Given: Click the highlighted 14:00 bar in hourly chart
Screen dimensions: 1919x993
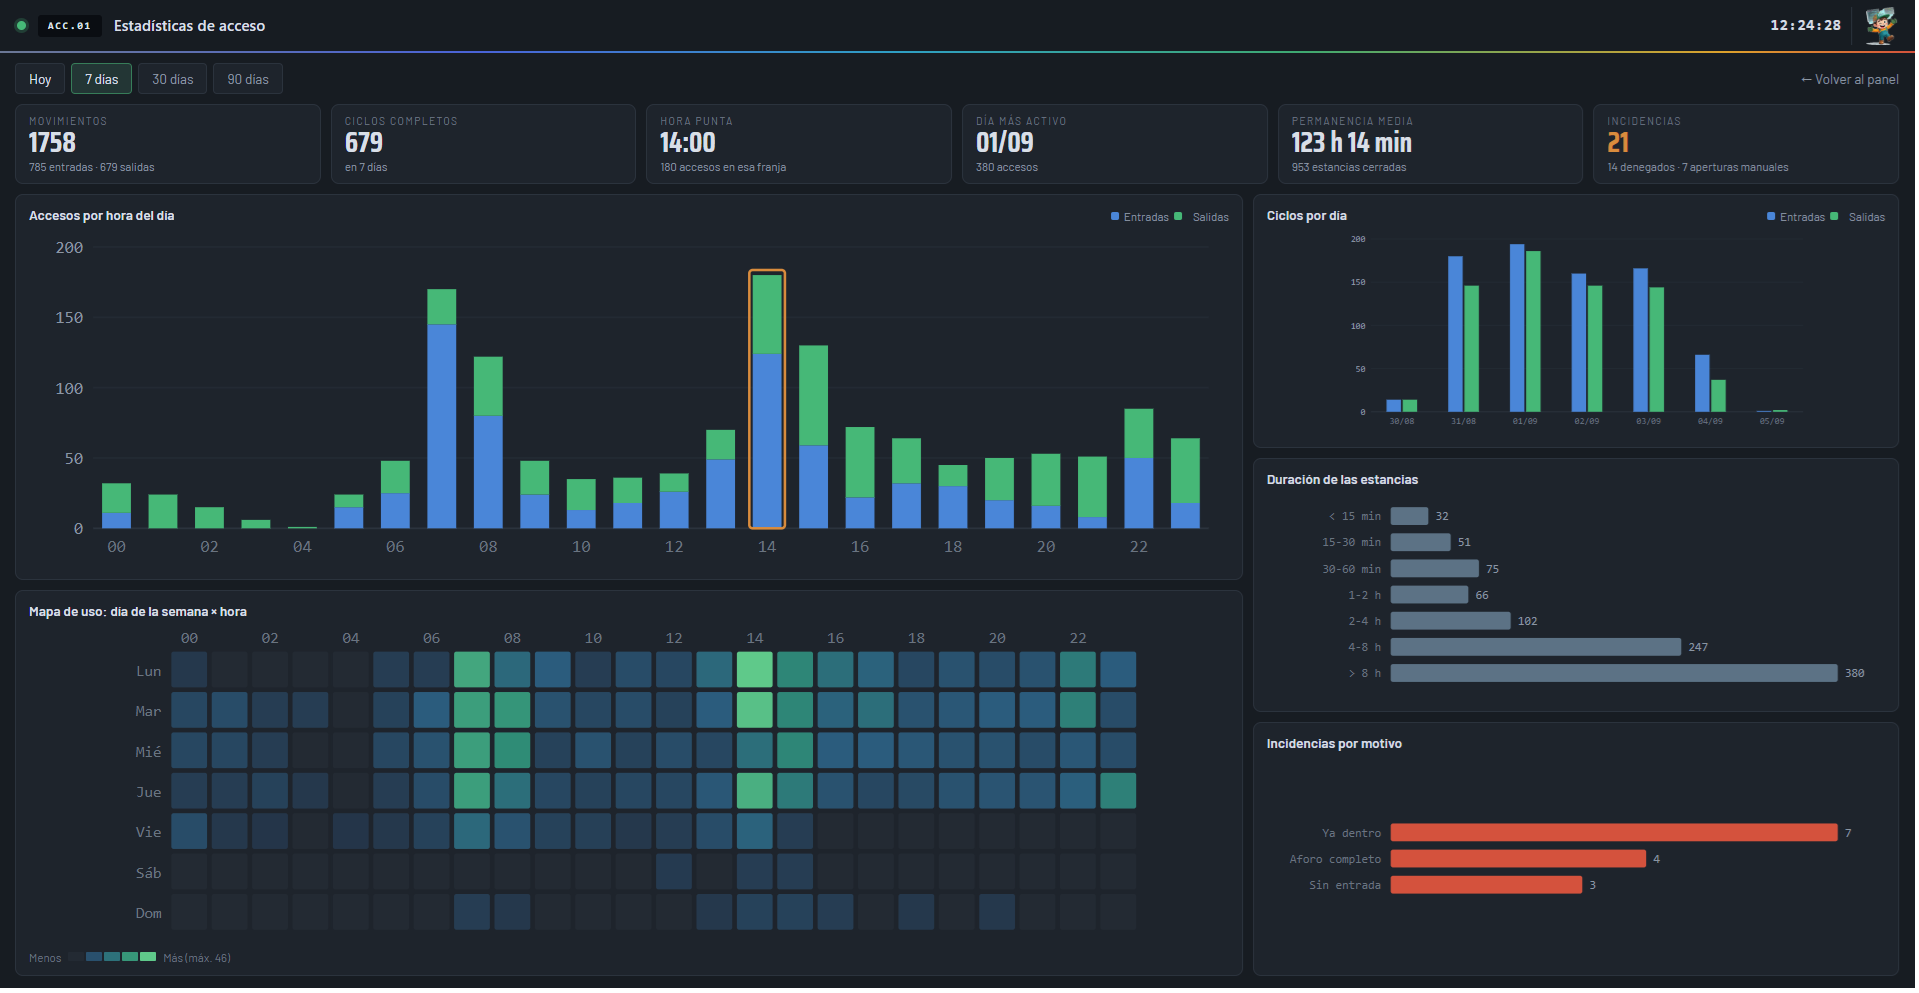Looking at the screenshot, I should coord(767,400).
